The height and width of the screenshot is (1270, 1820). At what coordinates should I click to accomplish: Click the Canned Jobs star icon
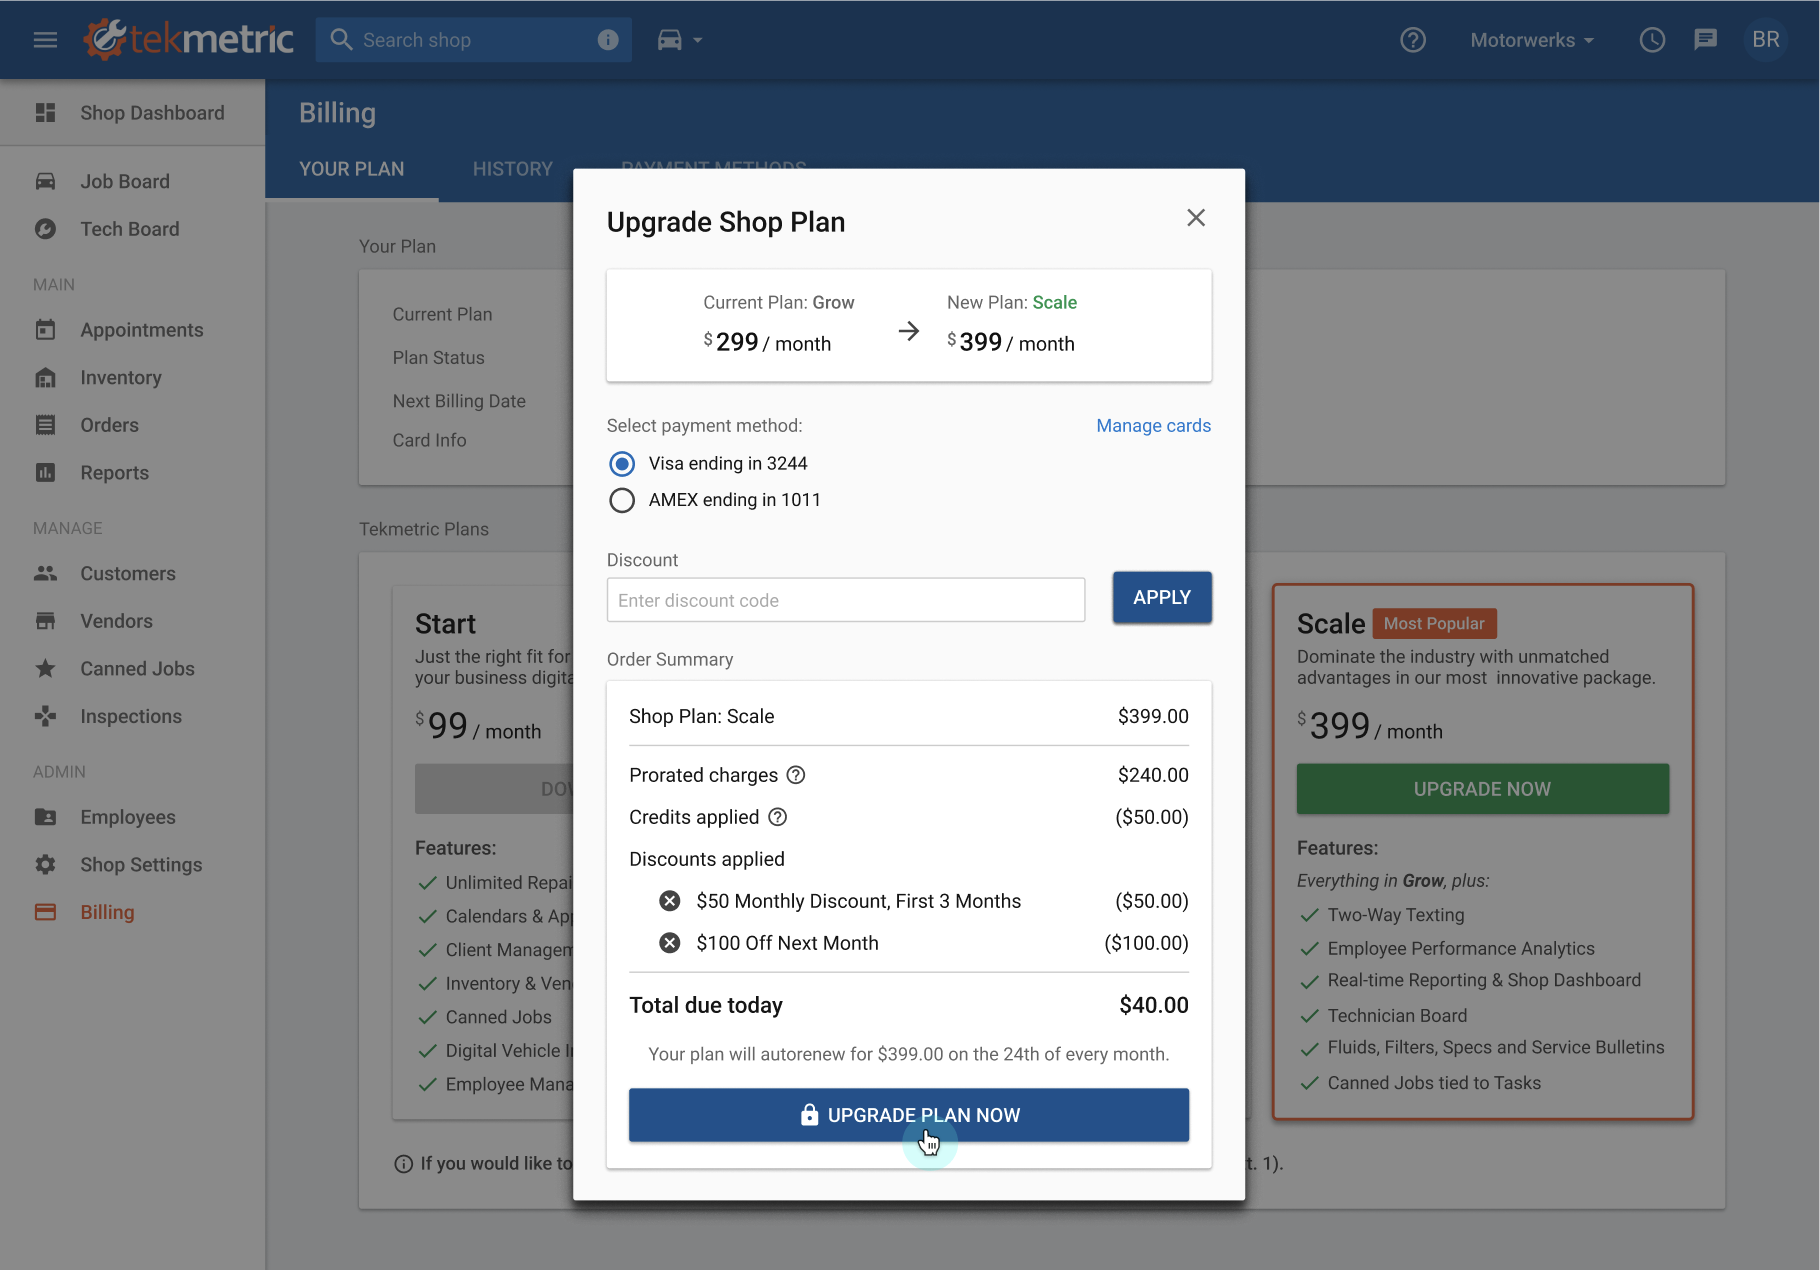tap(45, 668)
